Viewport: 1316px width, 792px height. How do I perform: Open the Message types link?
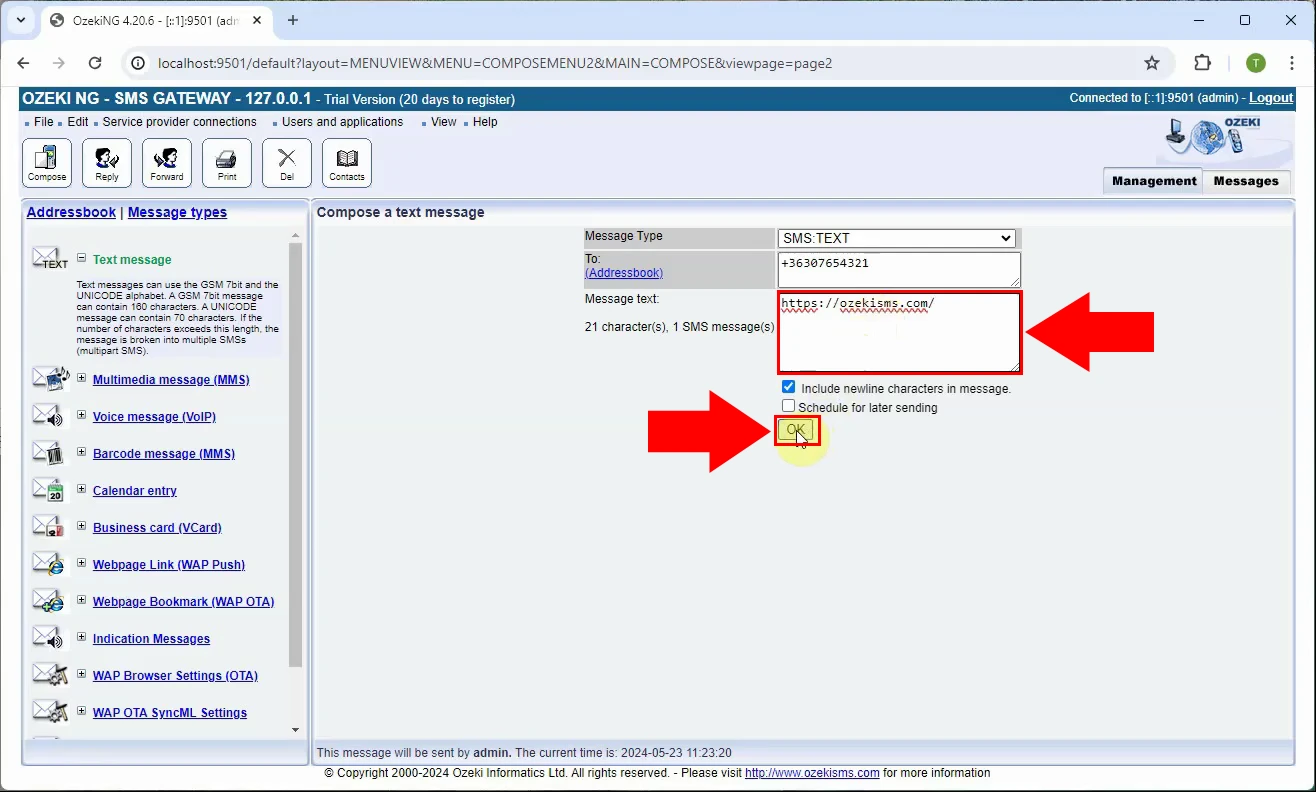point(177,212)
